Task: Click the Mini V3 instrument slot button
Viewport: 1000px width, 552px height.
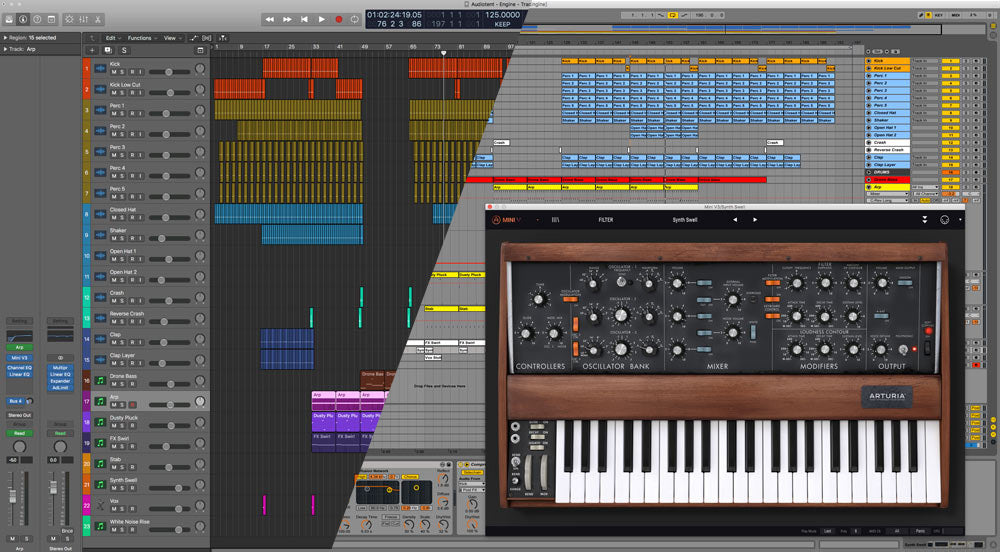Action: pyautogui.click(x=20, y=357)
